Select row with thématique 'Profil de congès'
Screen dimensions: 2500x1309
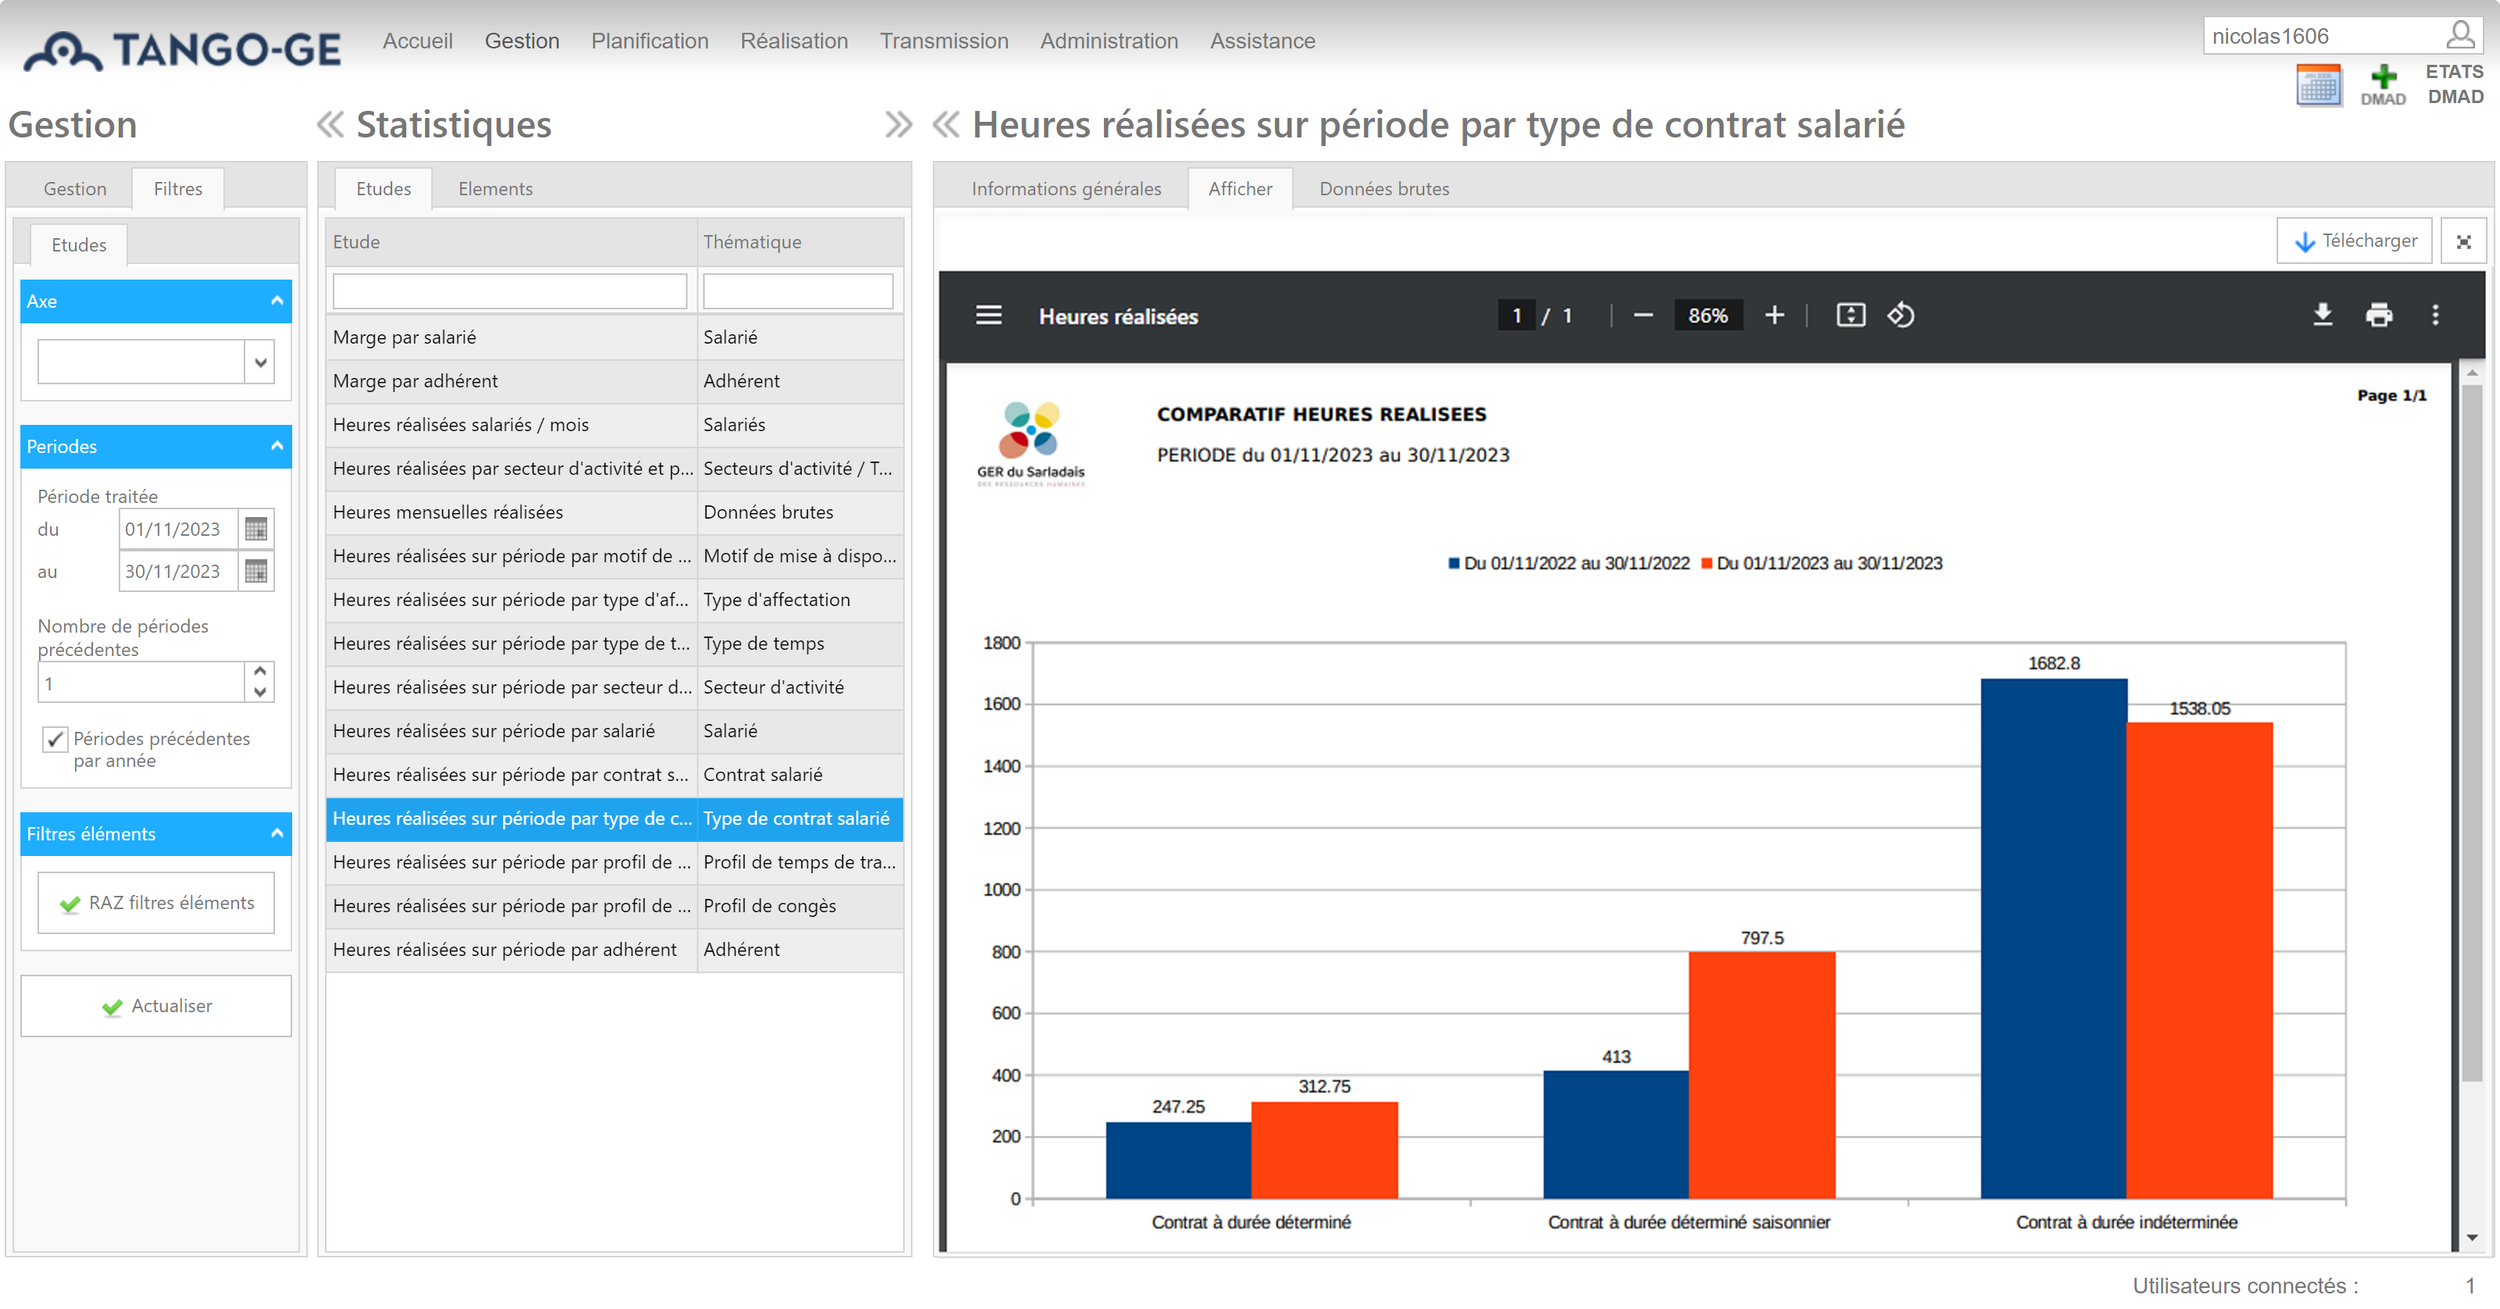coord(614,906)
